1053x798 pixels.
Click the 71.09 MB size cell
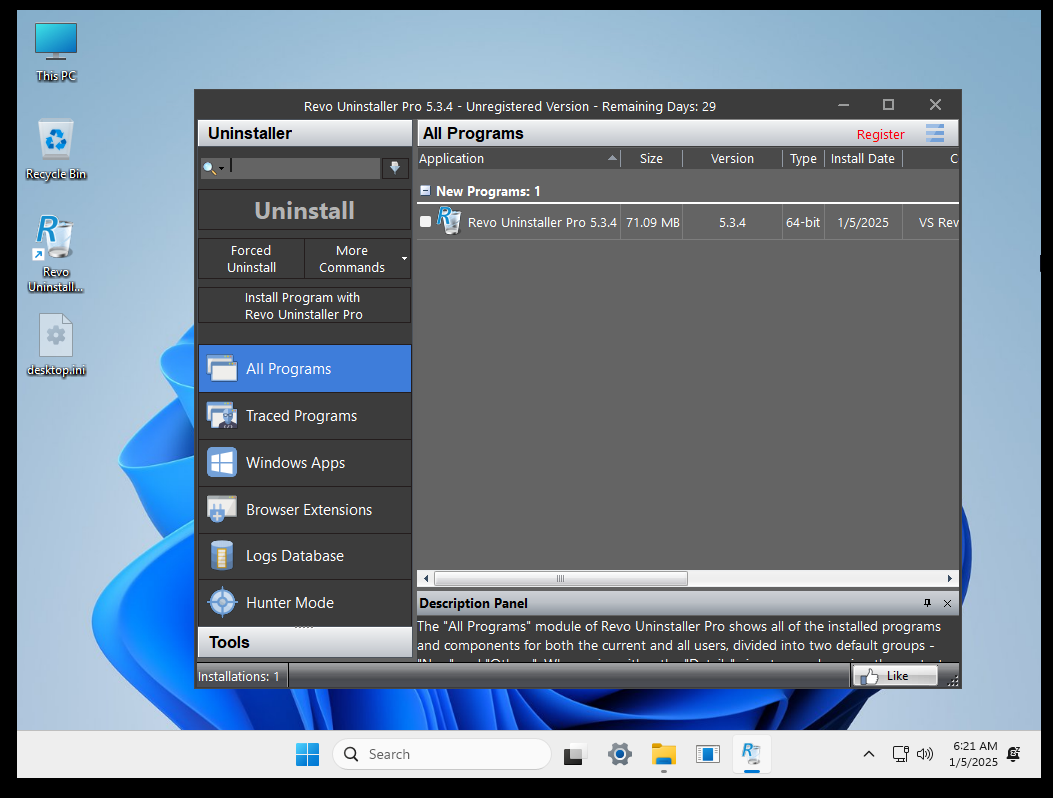(653, 222)
